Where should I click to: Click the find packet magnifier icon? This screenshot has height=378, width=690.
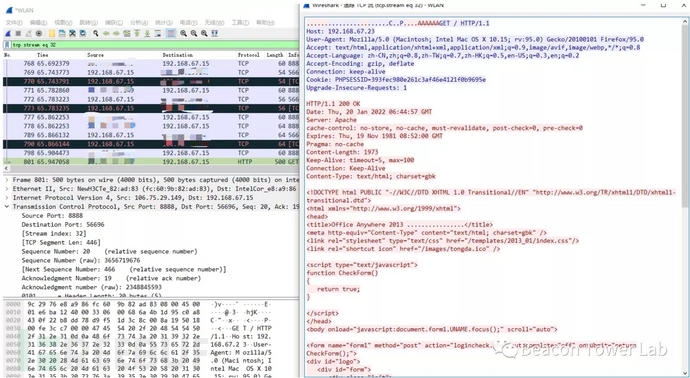95,33
